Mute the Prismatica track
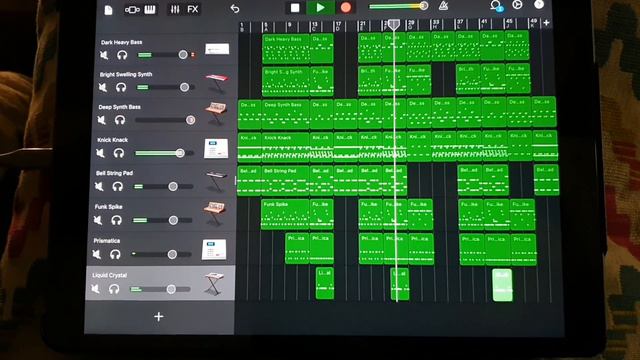The image size is (640, 360). [x=97, y=254]
